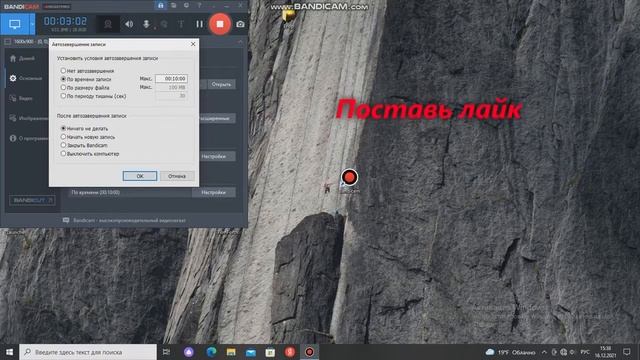The width and height of the screenshot is (640, 360).
Task: Select Начать новую запись radio option
Action: pyautogui.click(x=88, y=137)
